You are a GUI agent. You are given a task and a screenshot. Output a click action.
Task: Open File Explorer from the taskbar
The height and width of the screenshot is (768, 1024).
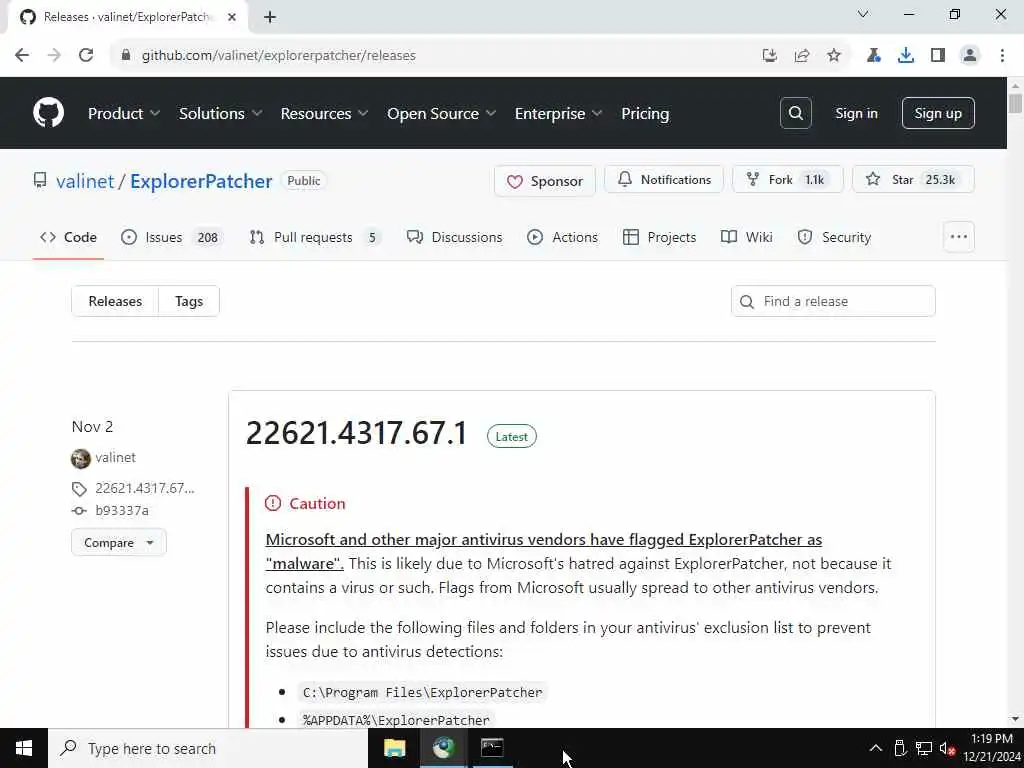tap(394, 748)
